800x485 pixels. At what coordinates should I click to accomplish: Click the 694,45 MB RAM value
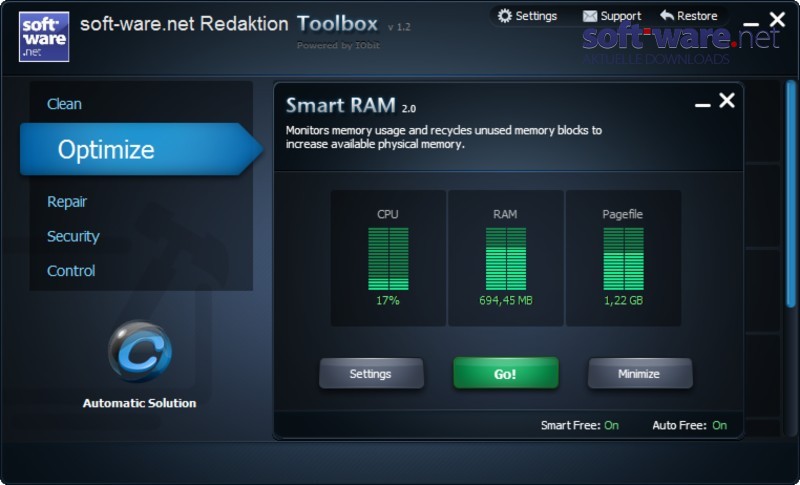click(506, 300)
